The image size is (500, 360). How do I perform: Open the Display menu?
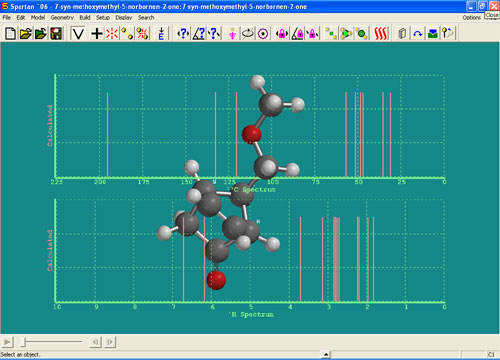(x=124, y=17)
